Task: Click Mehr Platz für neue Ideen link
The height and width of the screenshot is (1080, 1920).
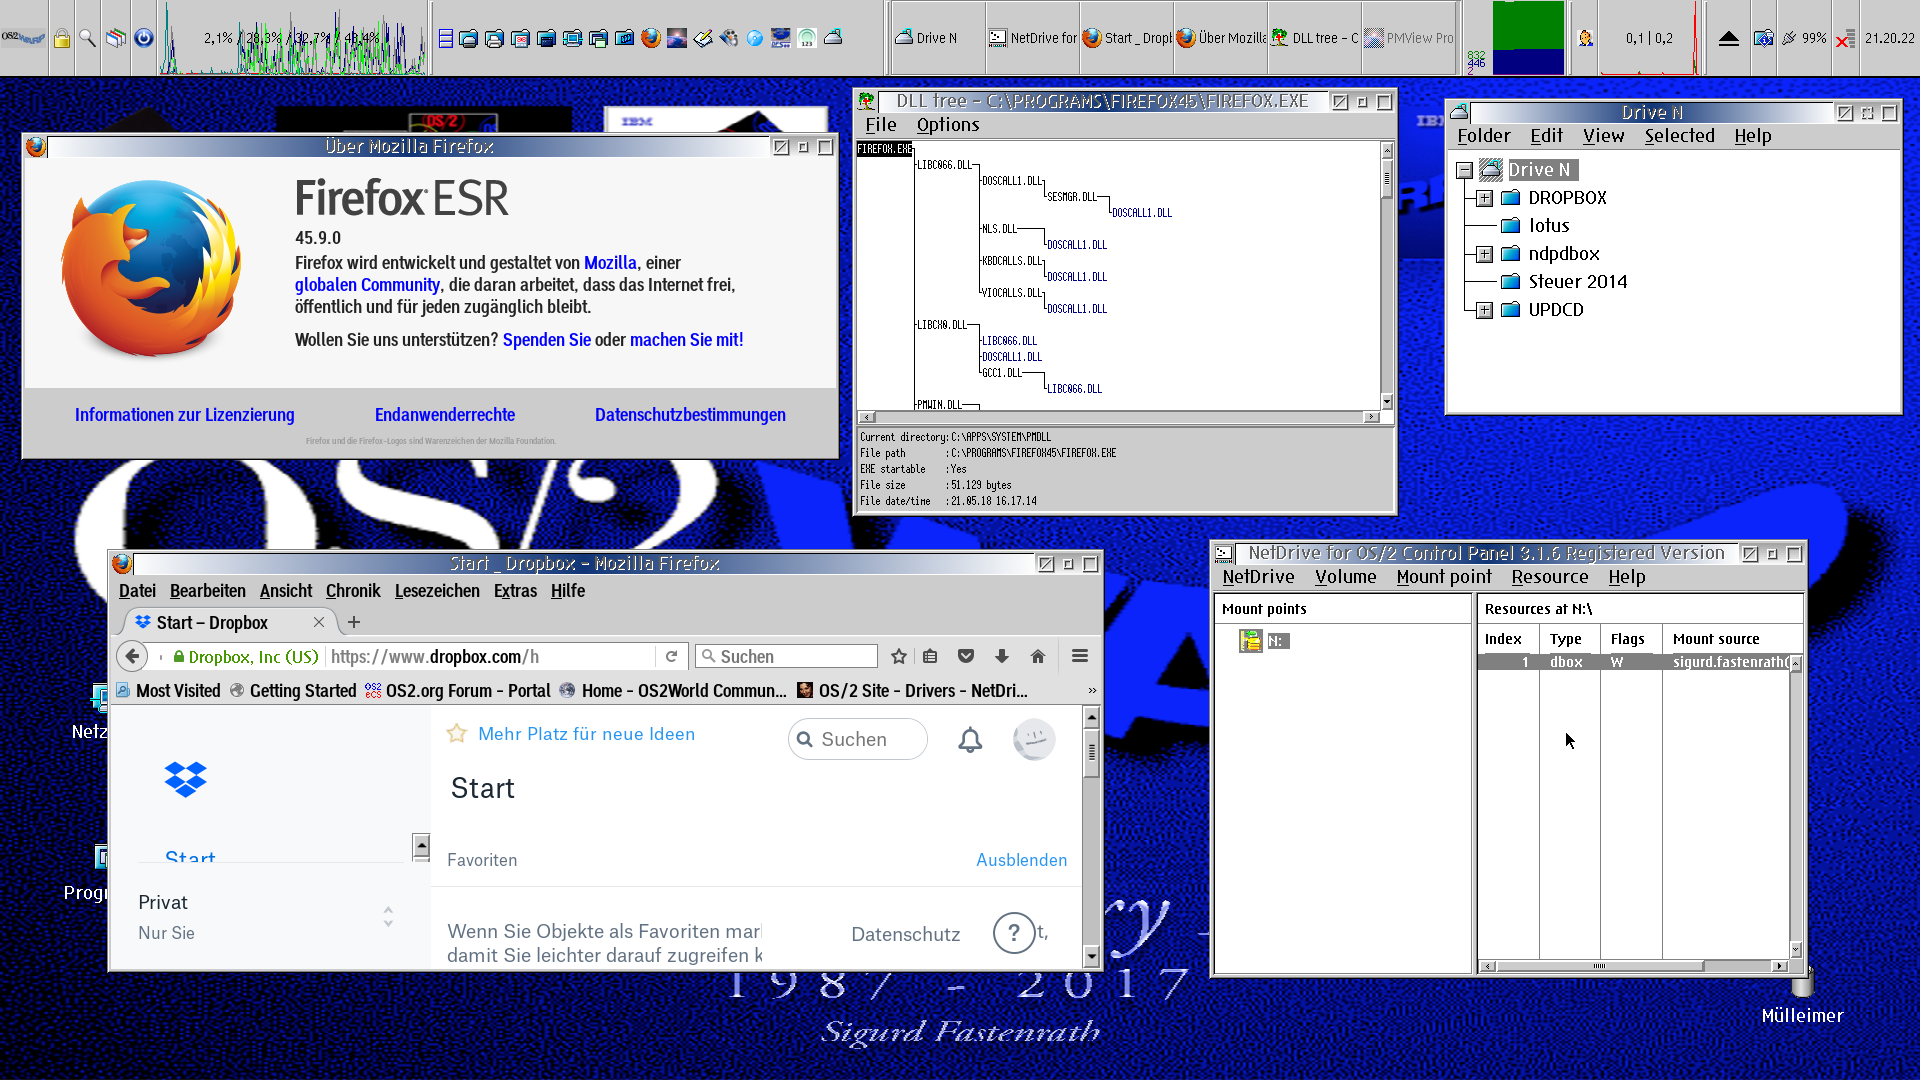Action: [586, 734]
